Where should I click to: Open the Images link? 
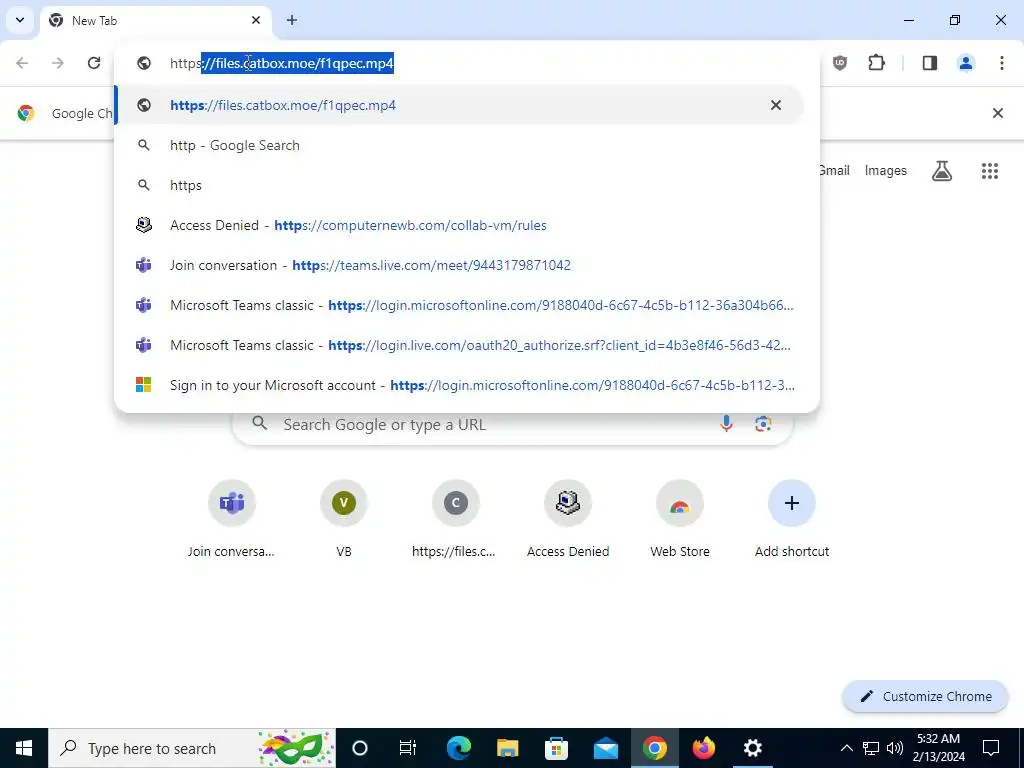pyautogui.click(x=886, y=170)
